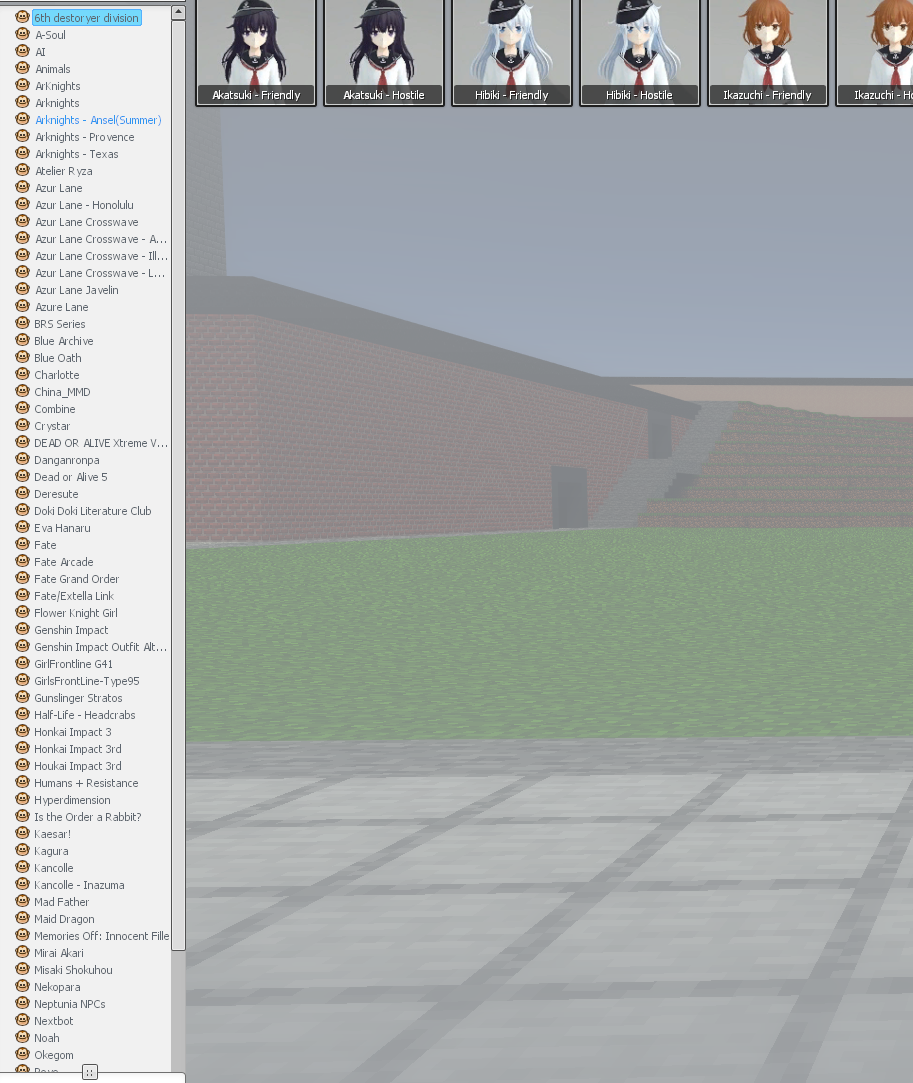
Task: Select the "Maid Dragon" category
Action: click(64, 919)
